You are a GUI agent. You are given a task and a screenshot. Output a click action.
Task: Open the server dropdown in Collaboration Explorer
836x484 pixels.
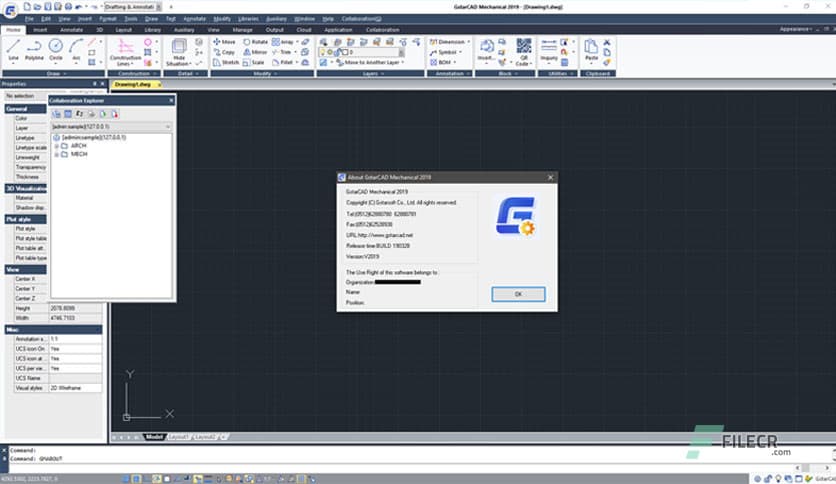168,127
